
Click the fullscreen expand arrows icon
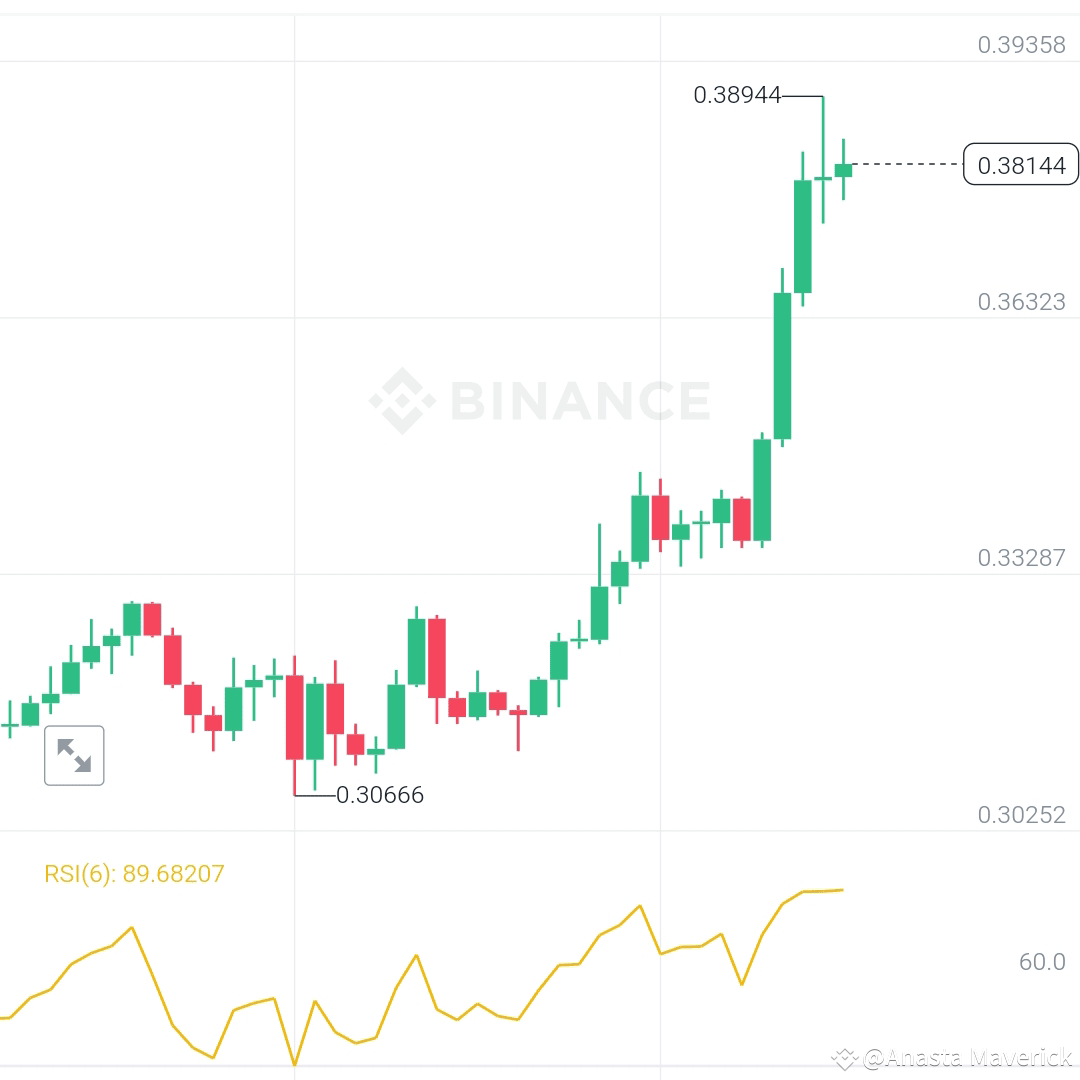pos(74,755)
